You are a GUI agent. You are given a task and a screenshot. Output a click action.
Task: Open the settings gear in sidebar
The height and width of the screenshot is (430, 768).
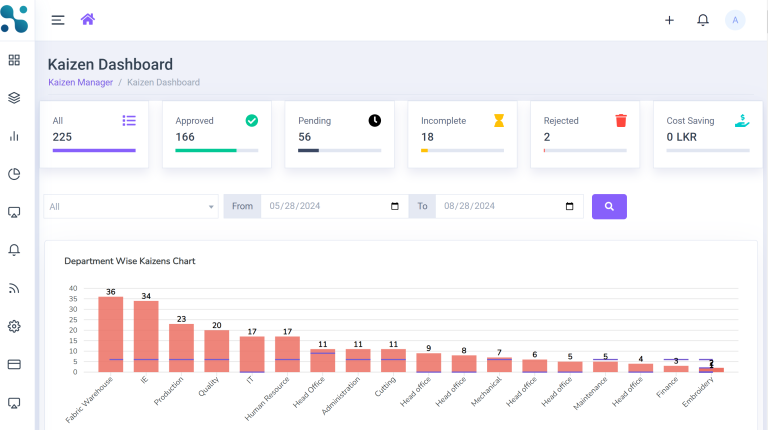click(x=14, y=326)
